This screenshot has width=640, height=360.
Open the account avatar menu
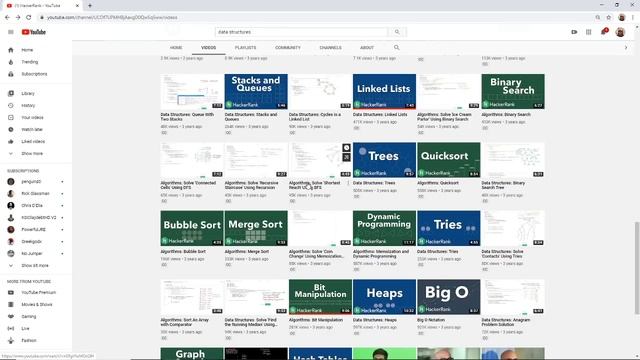(620, 32)
